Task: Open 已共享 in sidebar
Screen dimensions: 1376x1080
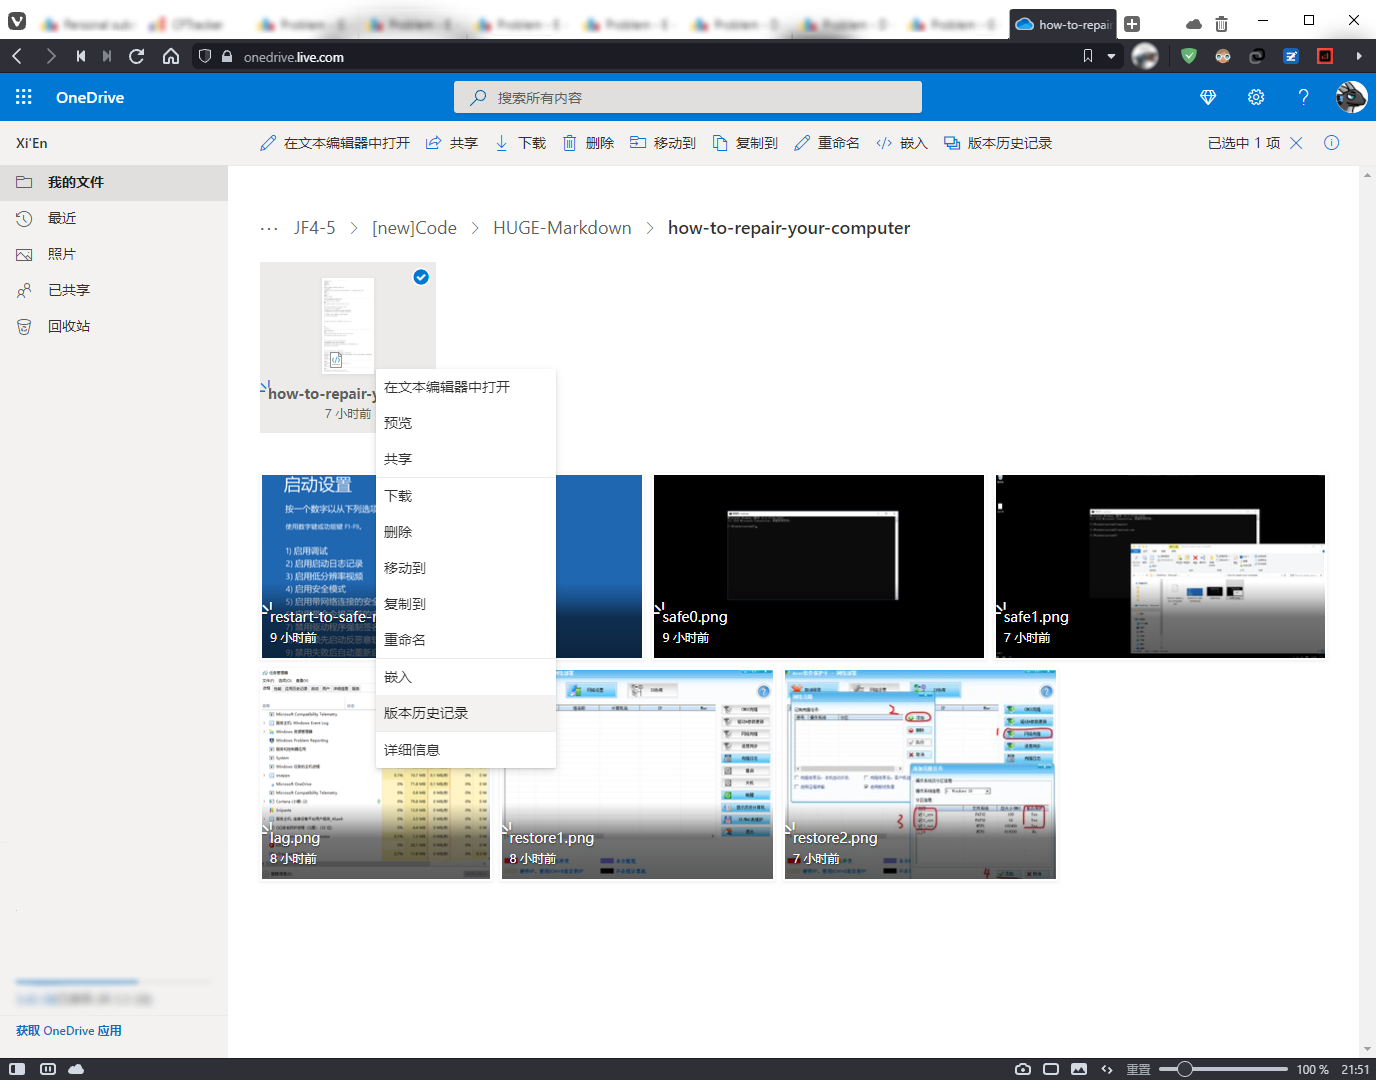Action: pos(114,290)
